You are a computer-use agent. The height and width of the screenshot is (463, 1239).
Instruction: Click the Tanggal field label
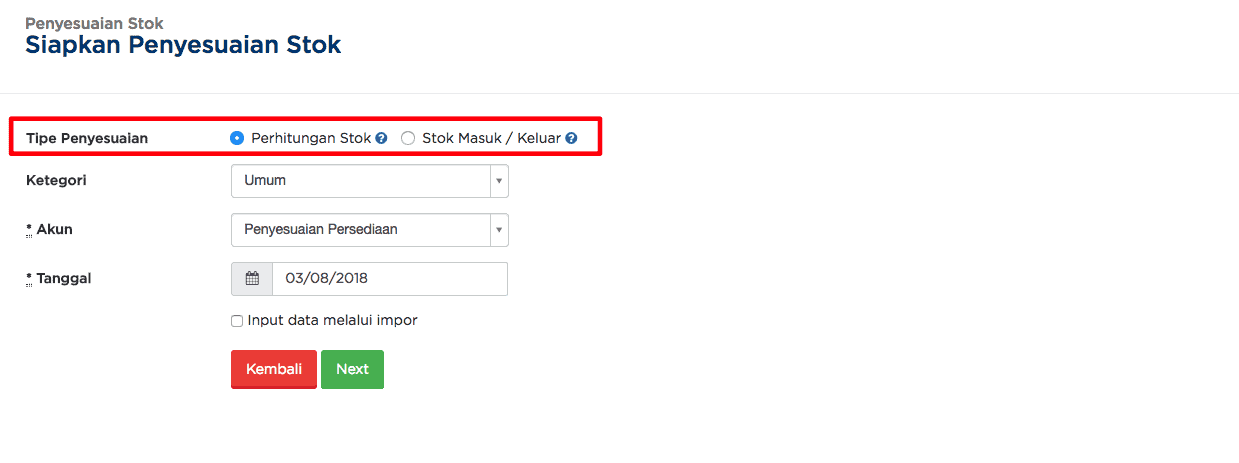59,279
